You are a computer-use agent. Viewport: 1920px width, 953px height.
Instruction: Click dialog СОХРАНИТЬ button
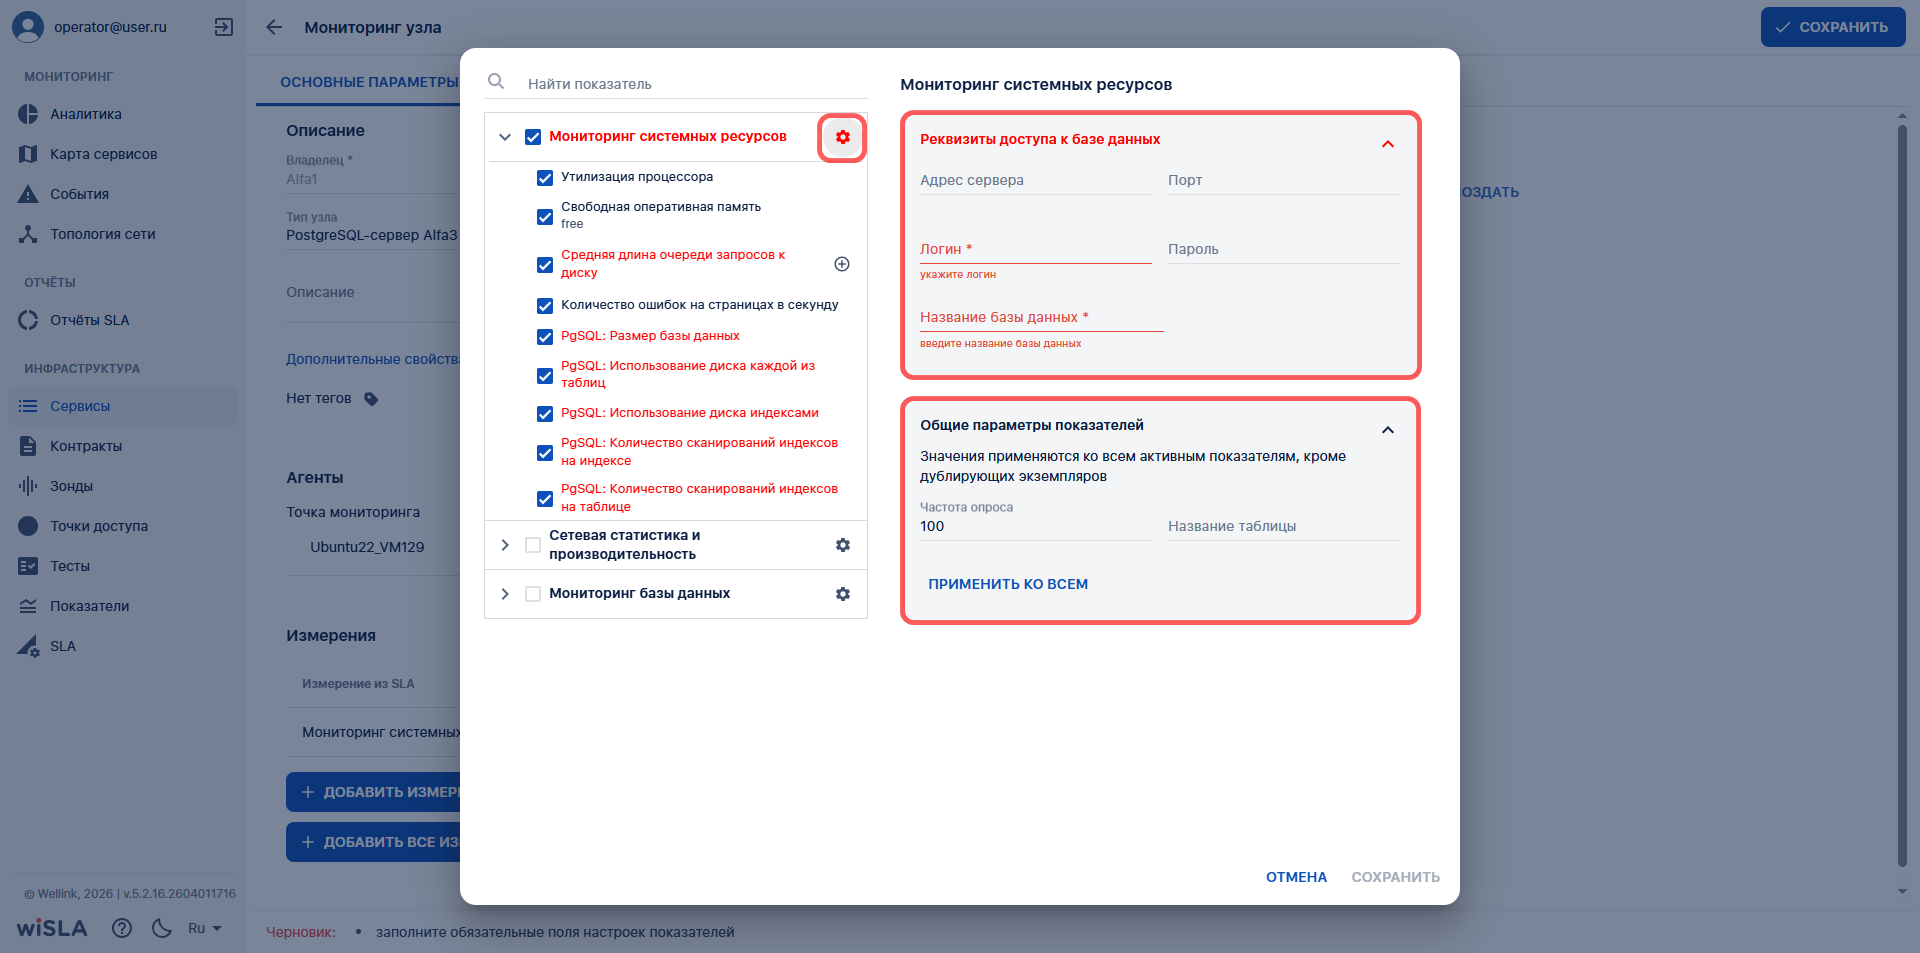tap(1396, 877)
